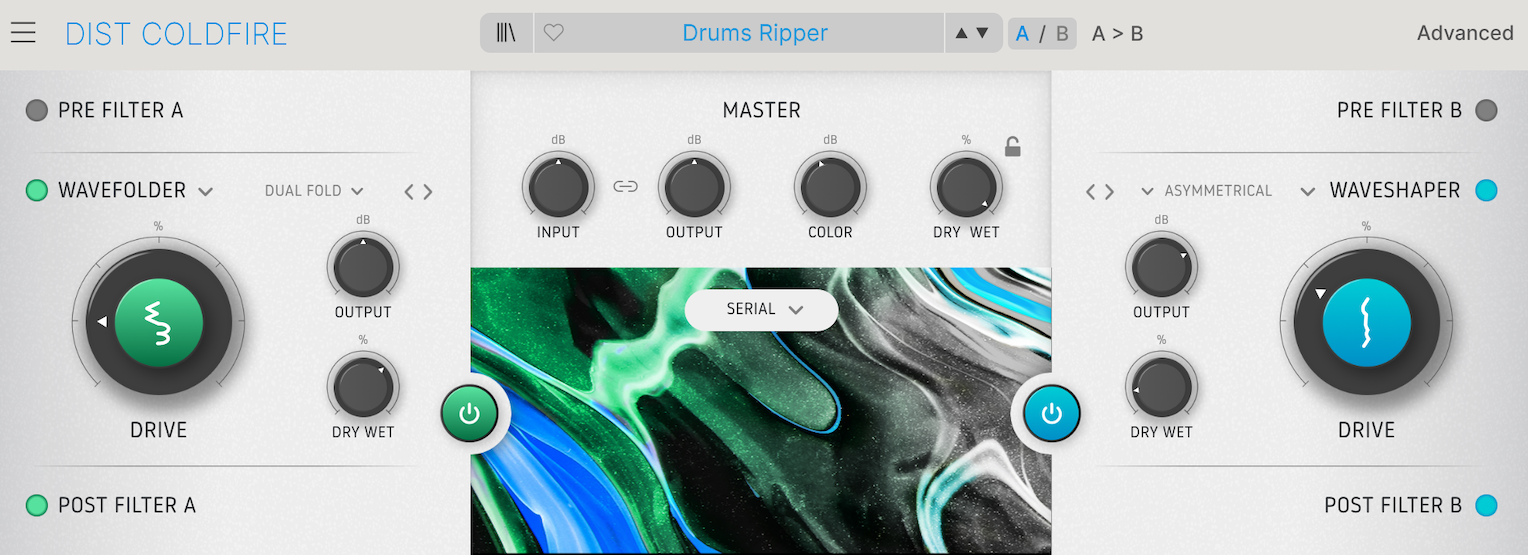Click distortion A OUTPUT knob
1528x555 pixels.
pyautogui.click(x=363, y=267)
